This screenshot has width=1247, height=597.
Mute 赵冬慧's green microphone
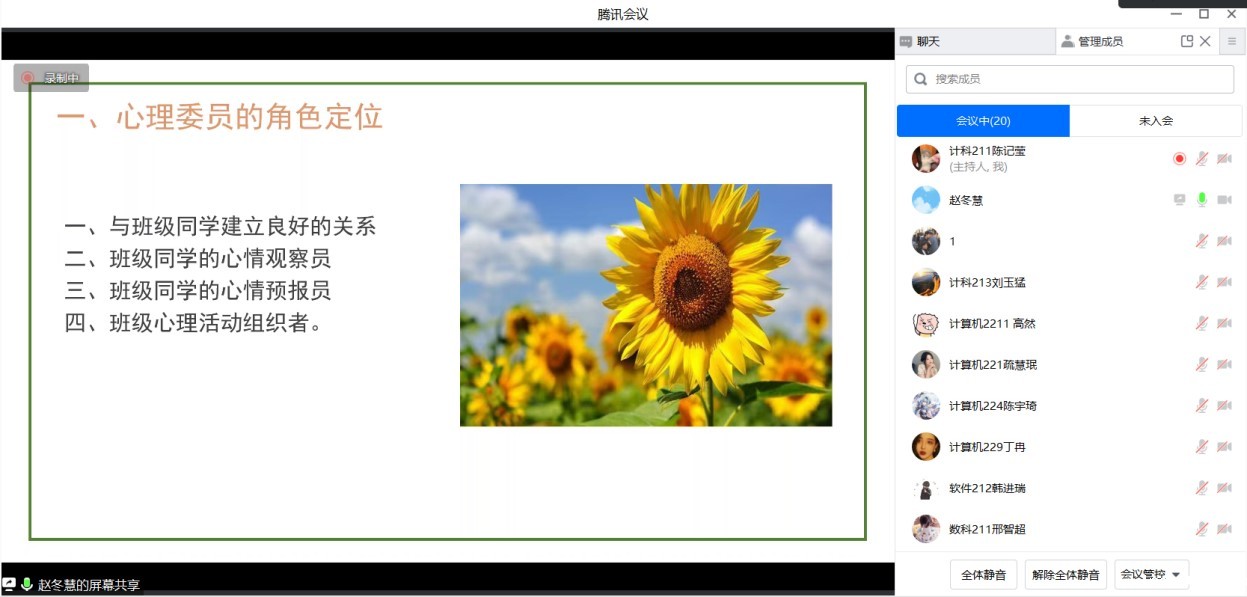(1202, 200)
